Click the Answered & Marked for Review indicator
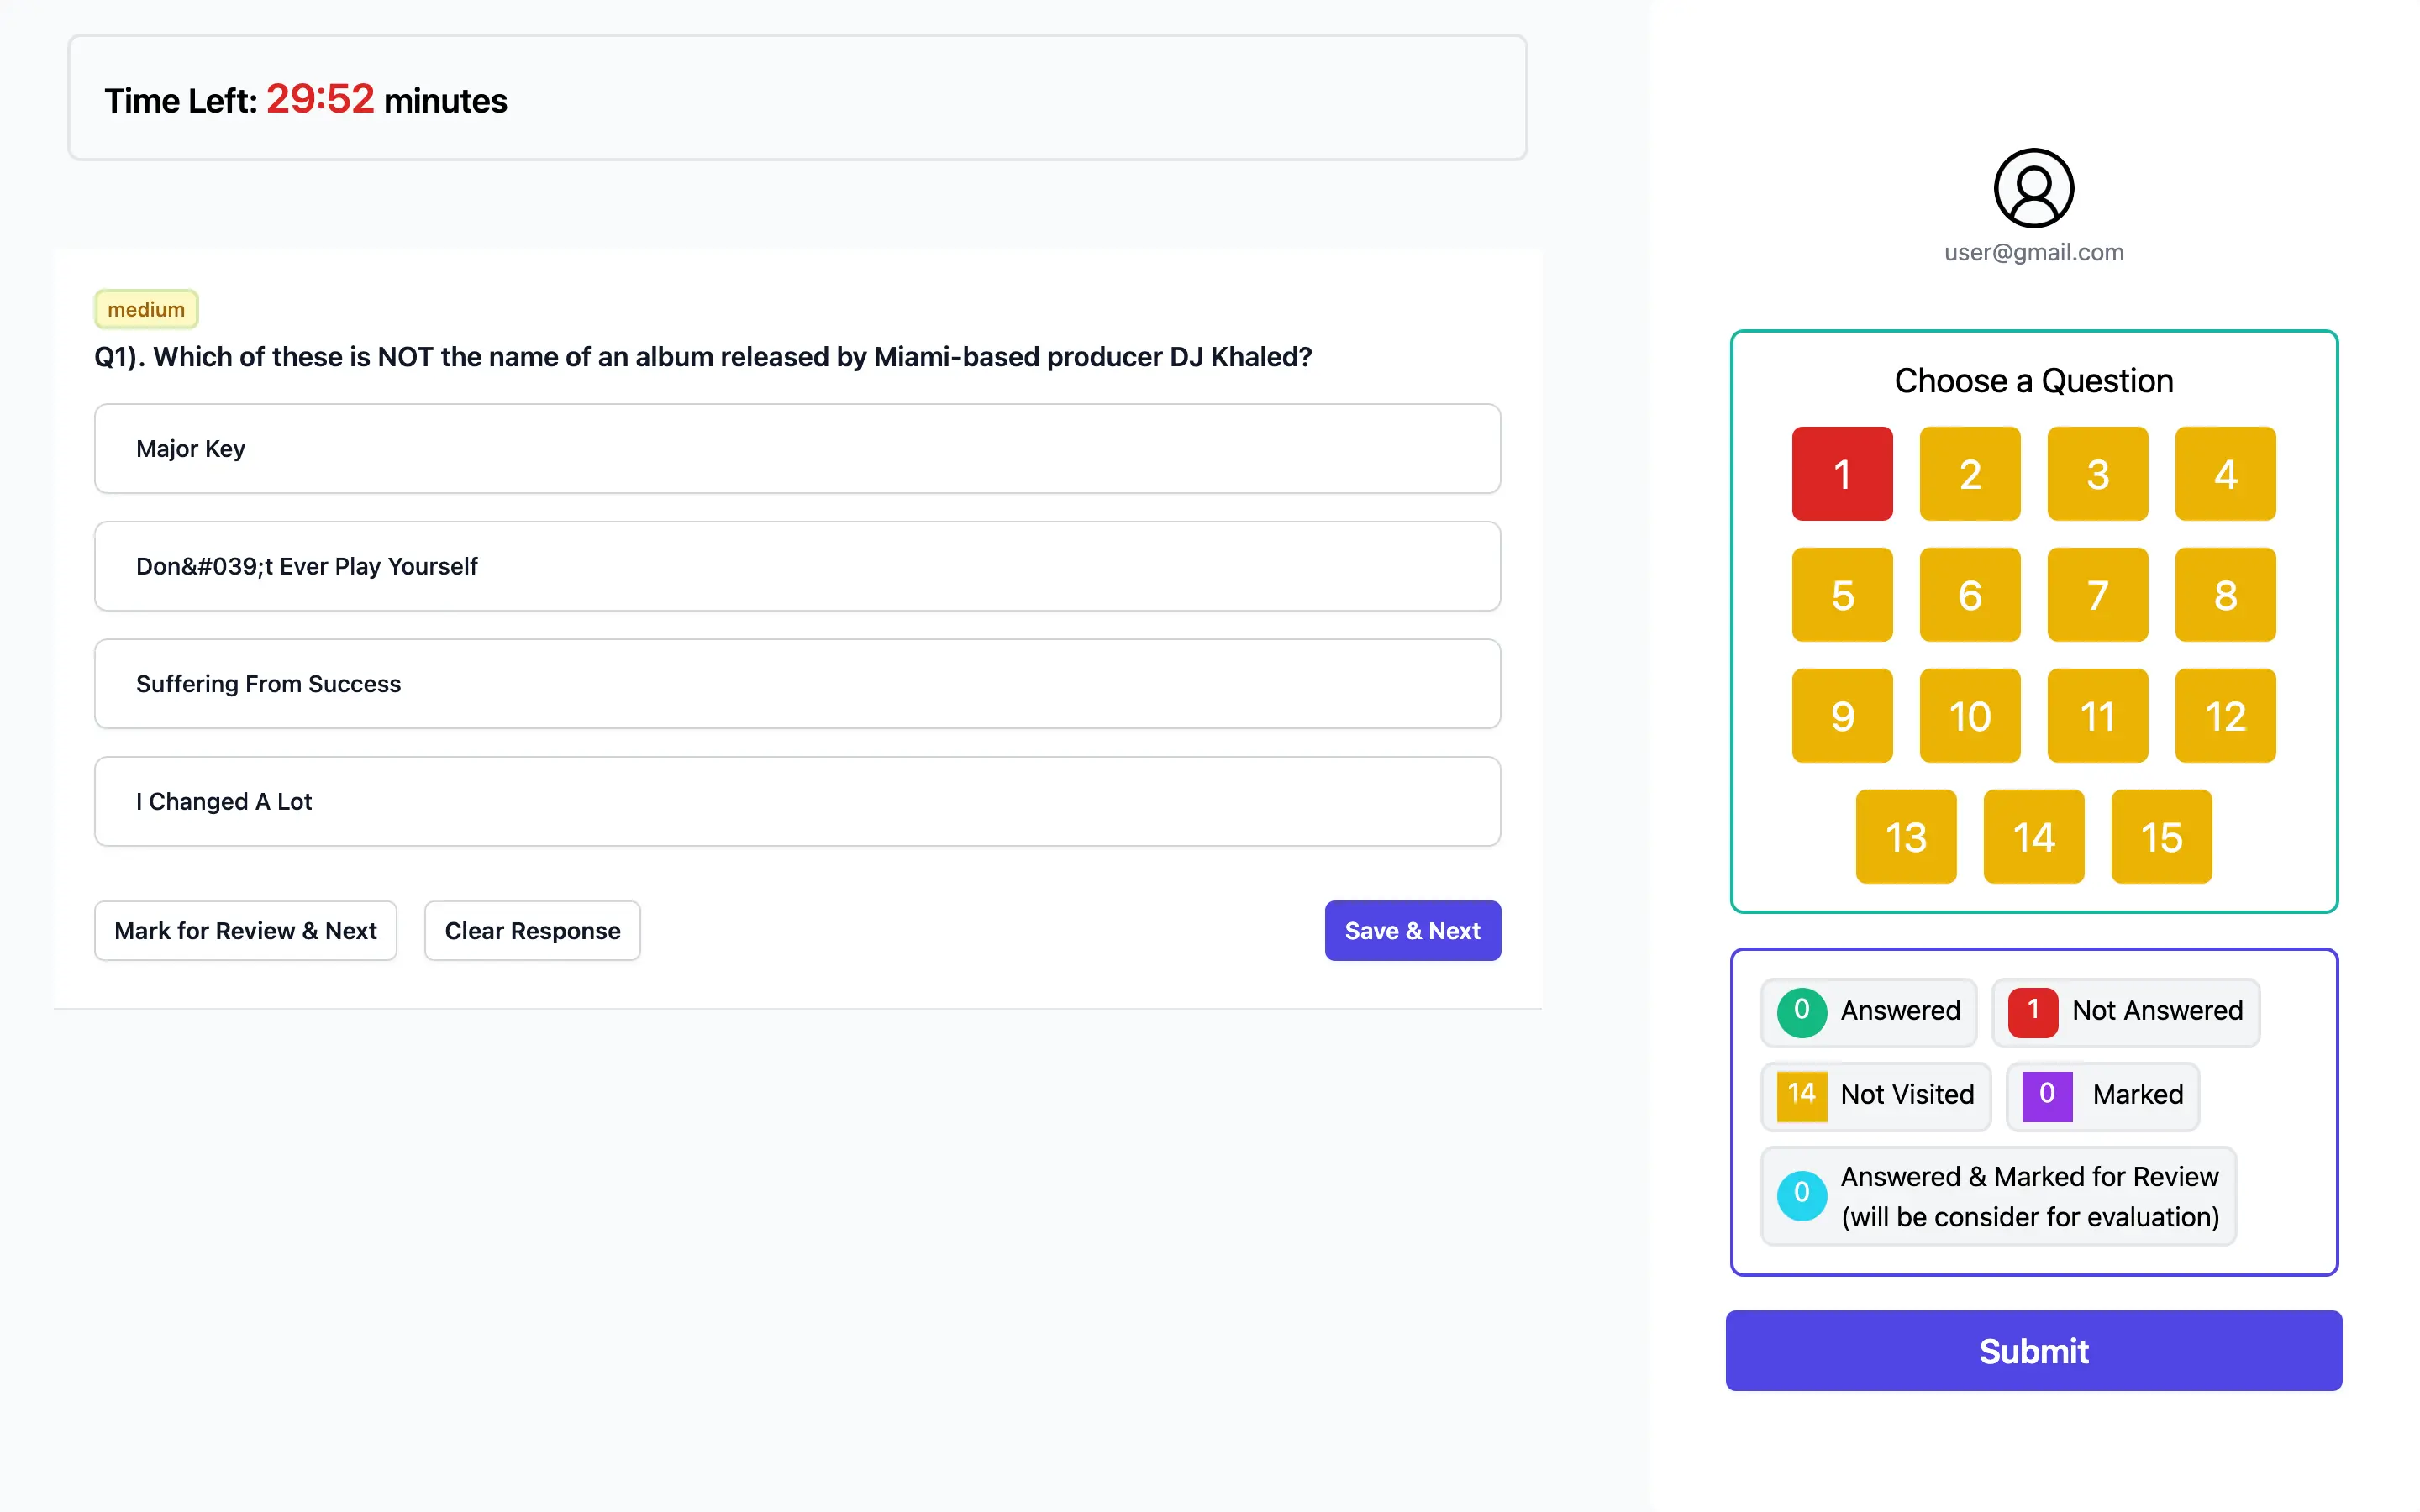Screen dimensions: 2420x1512 (x=1997, y=1196)
